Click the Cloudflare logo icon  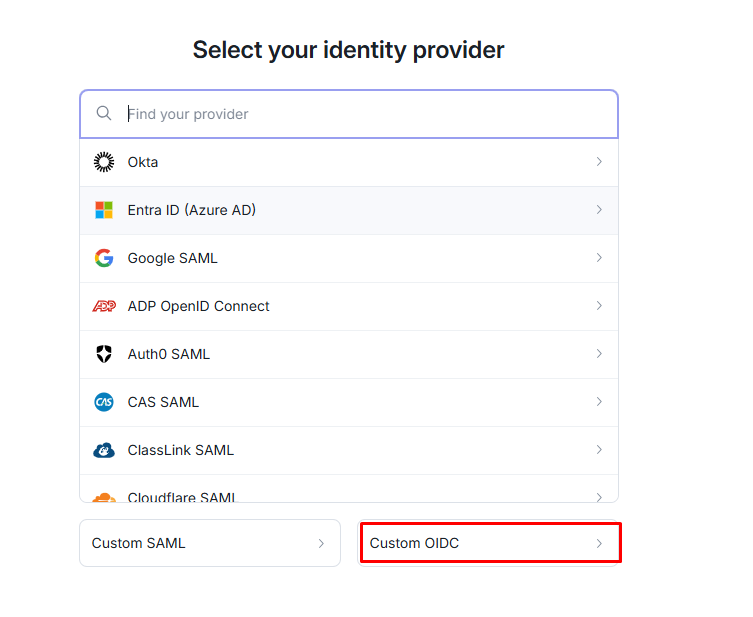[104, 496]
